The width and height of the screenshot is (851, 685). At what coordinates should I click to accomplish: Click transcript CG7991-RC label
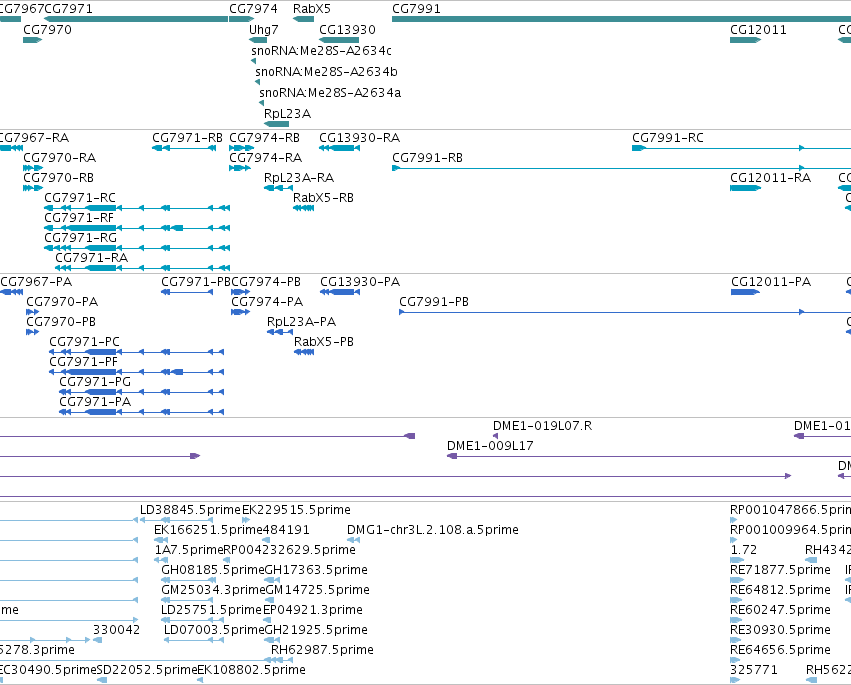[668, 138]
